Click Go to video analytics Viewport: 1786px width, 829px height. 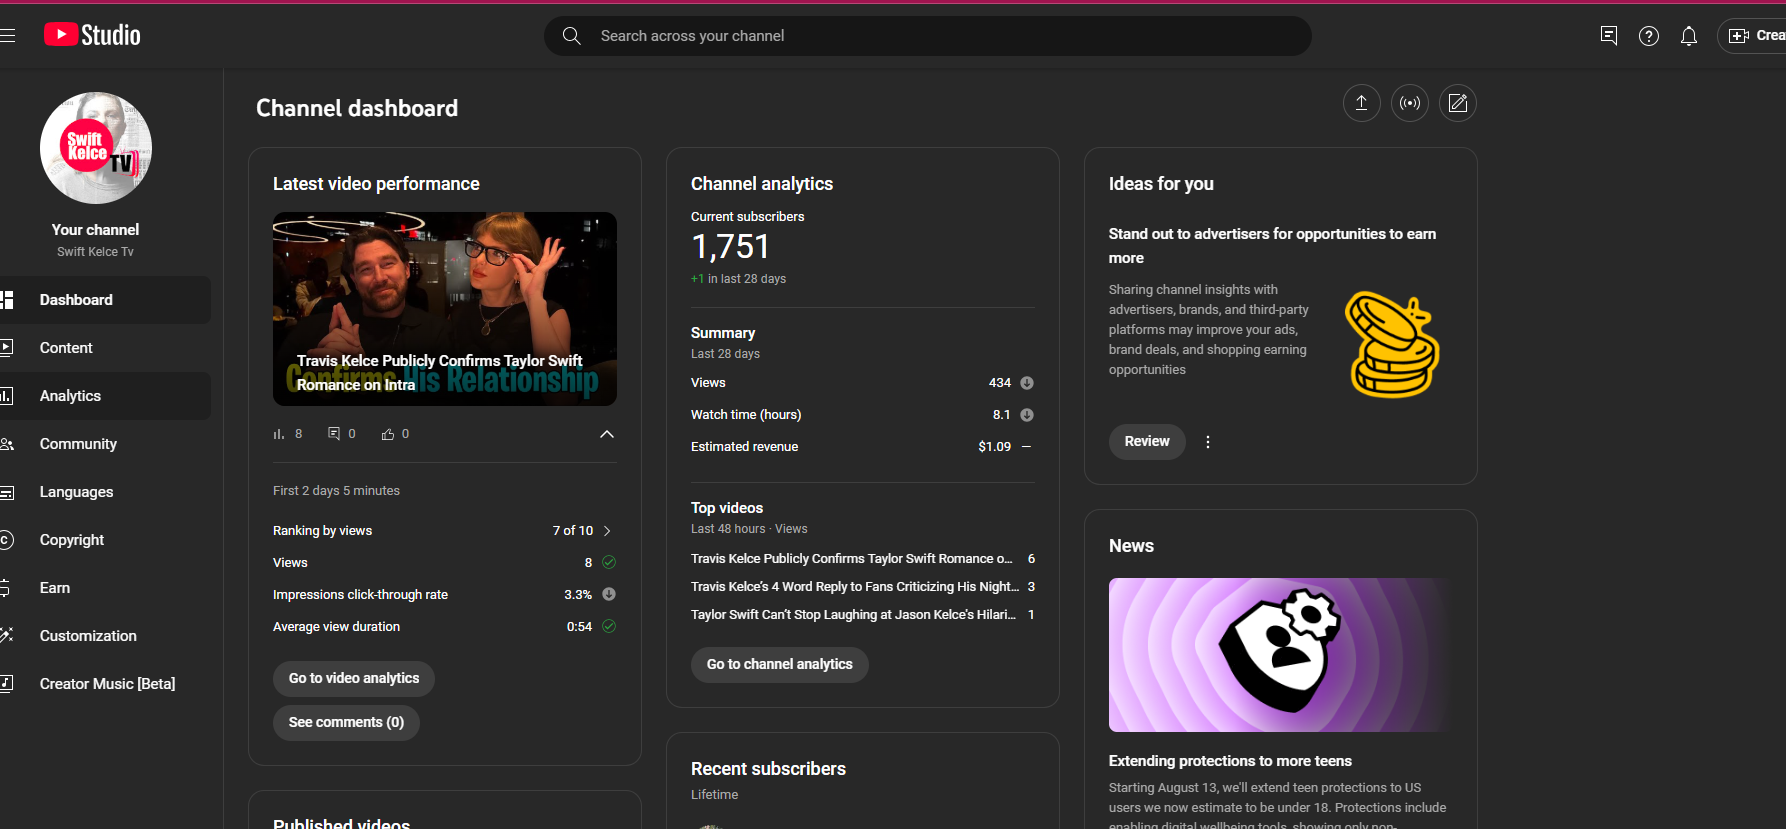[x=354, y=679]
